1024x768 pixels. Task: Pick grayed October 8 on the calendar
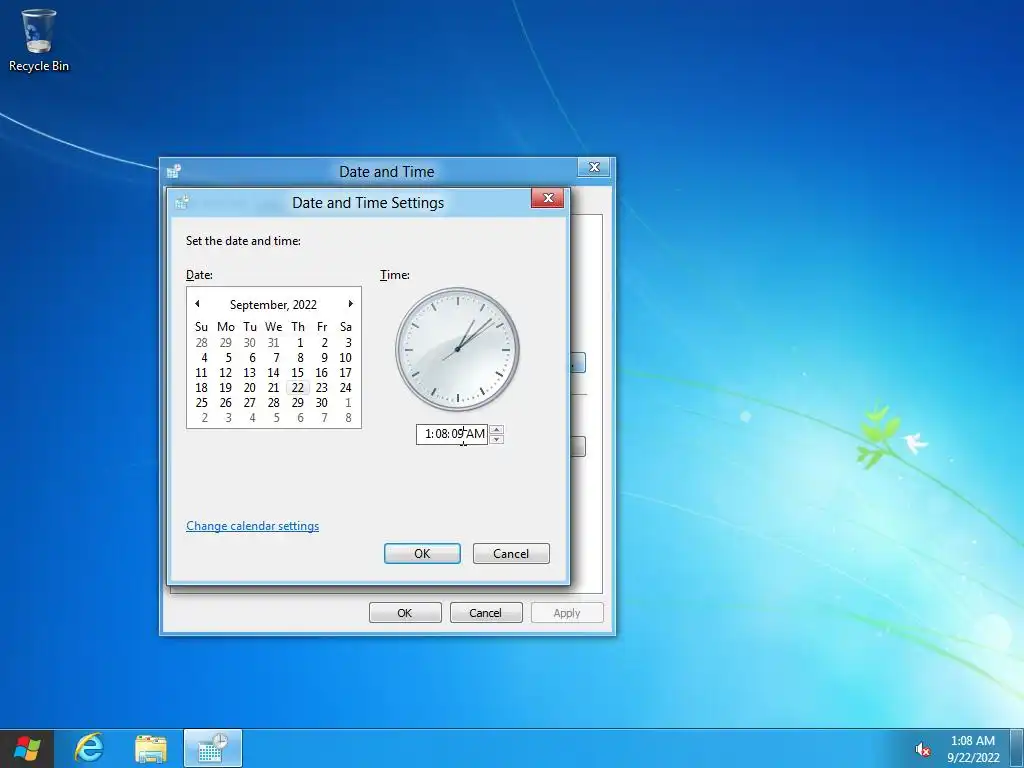pyautogui.click(x=348, y=417)
